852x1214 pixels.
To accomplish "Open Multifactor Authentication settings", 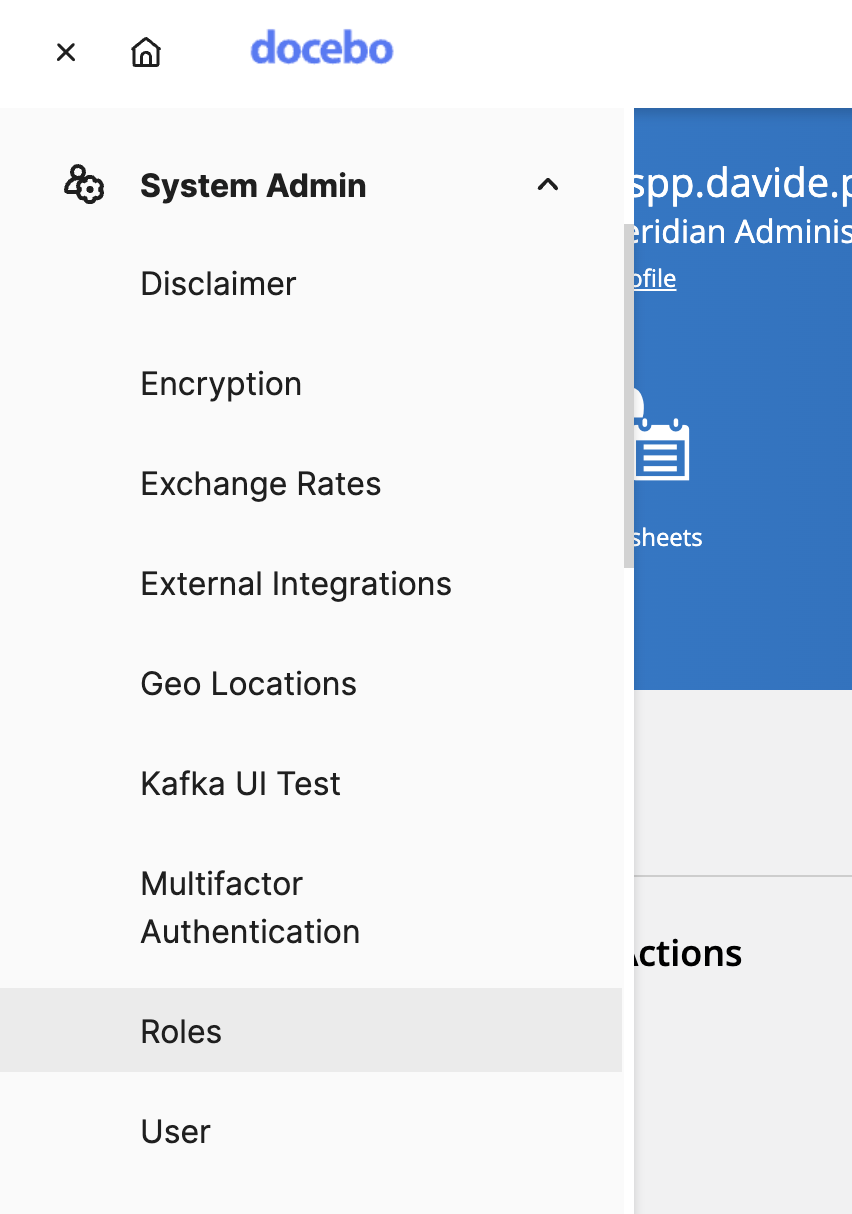I will click(250, 907).
